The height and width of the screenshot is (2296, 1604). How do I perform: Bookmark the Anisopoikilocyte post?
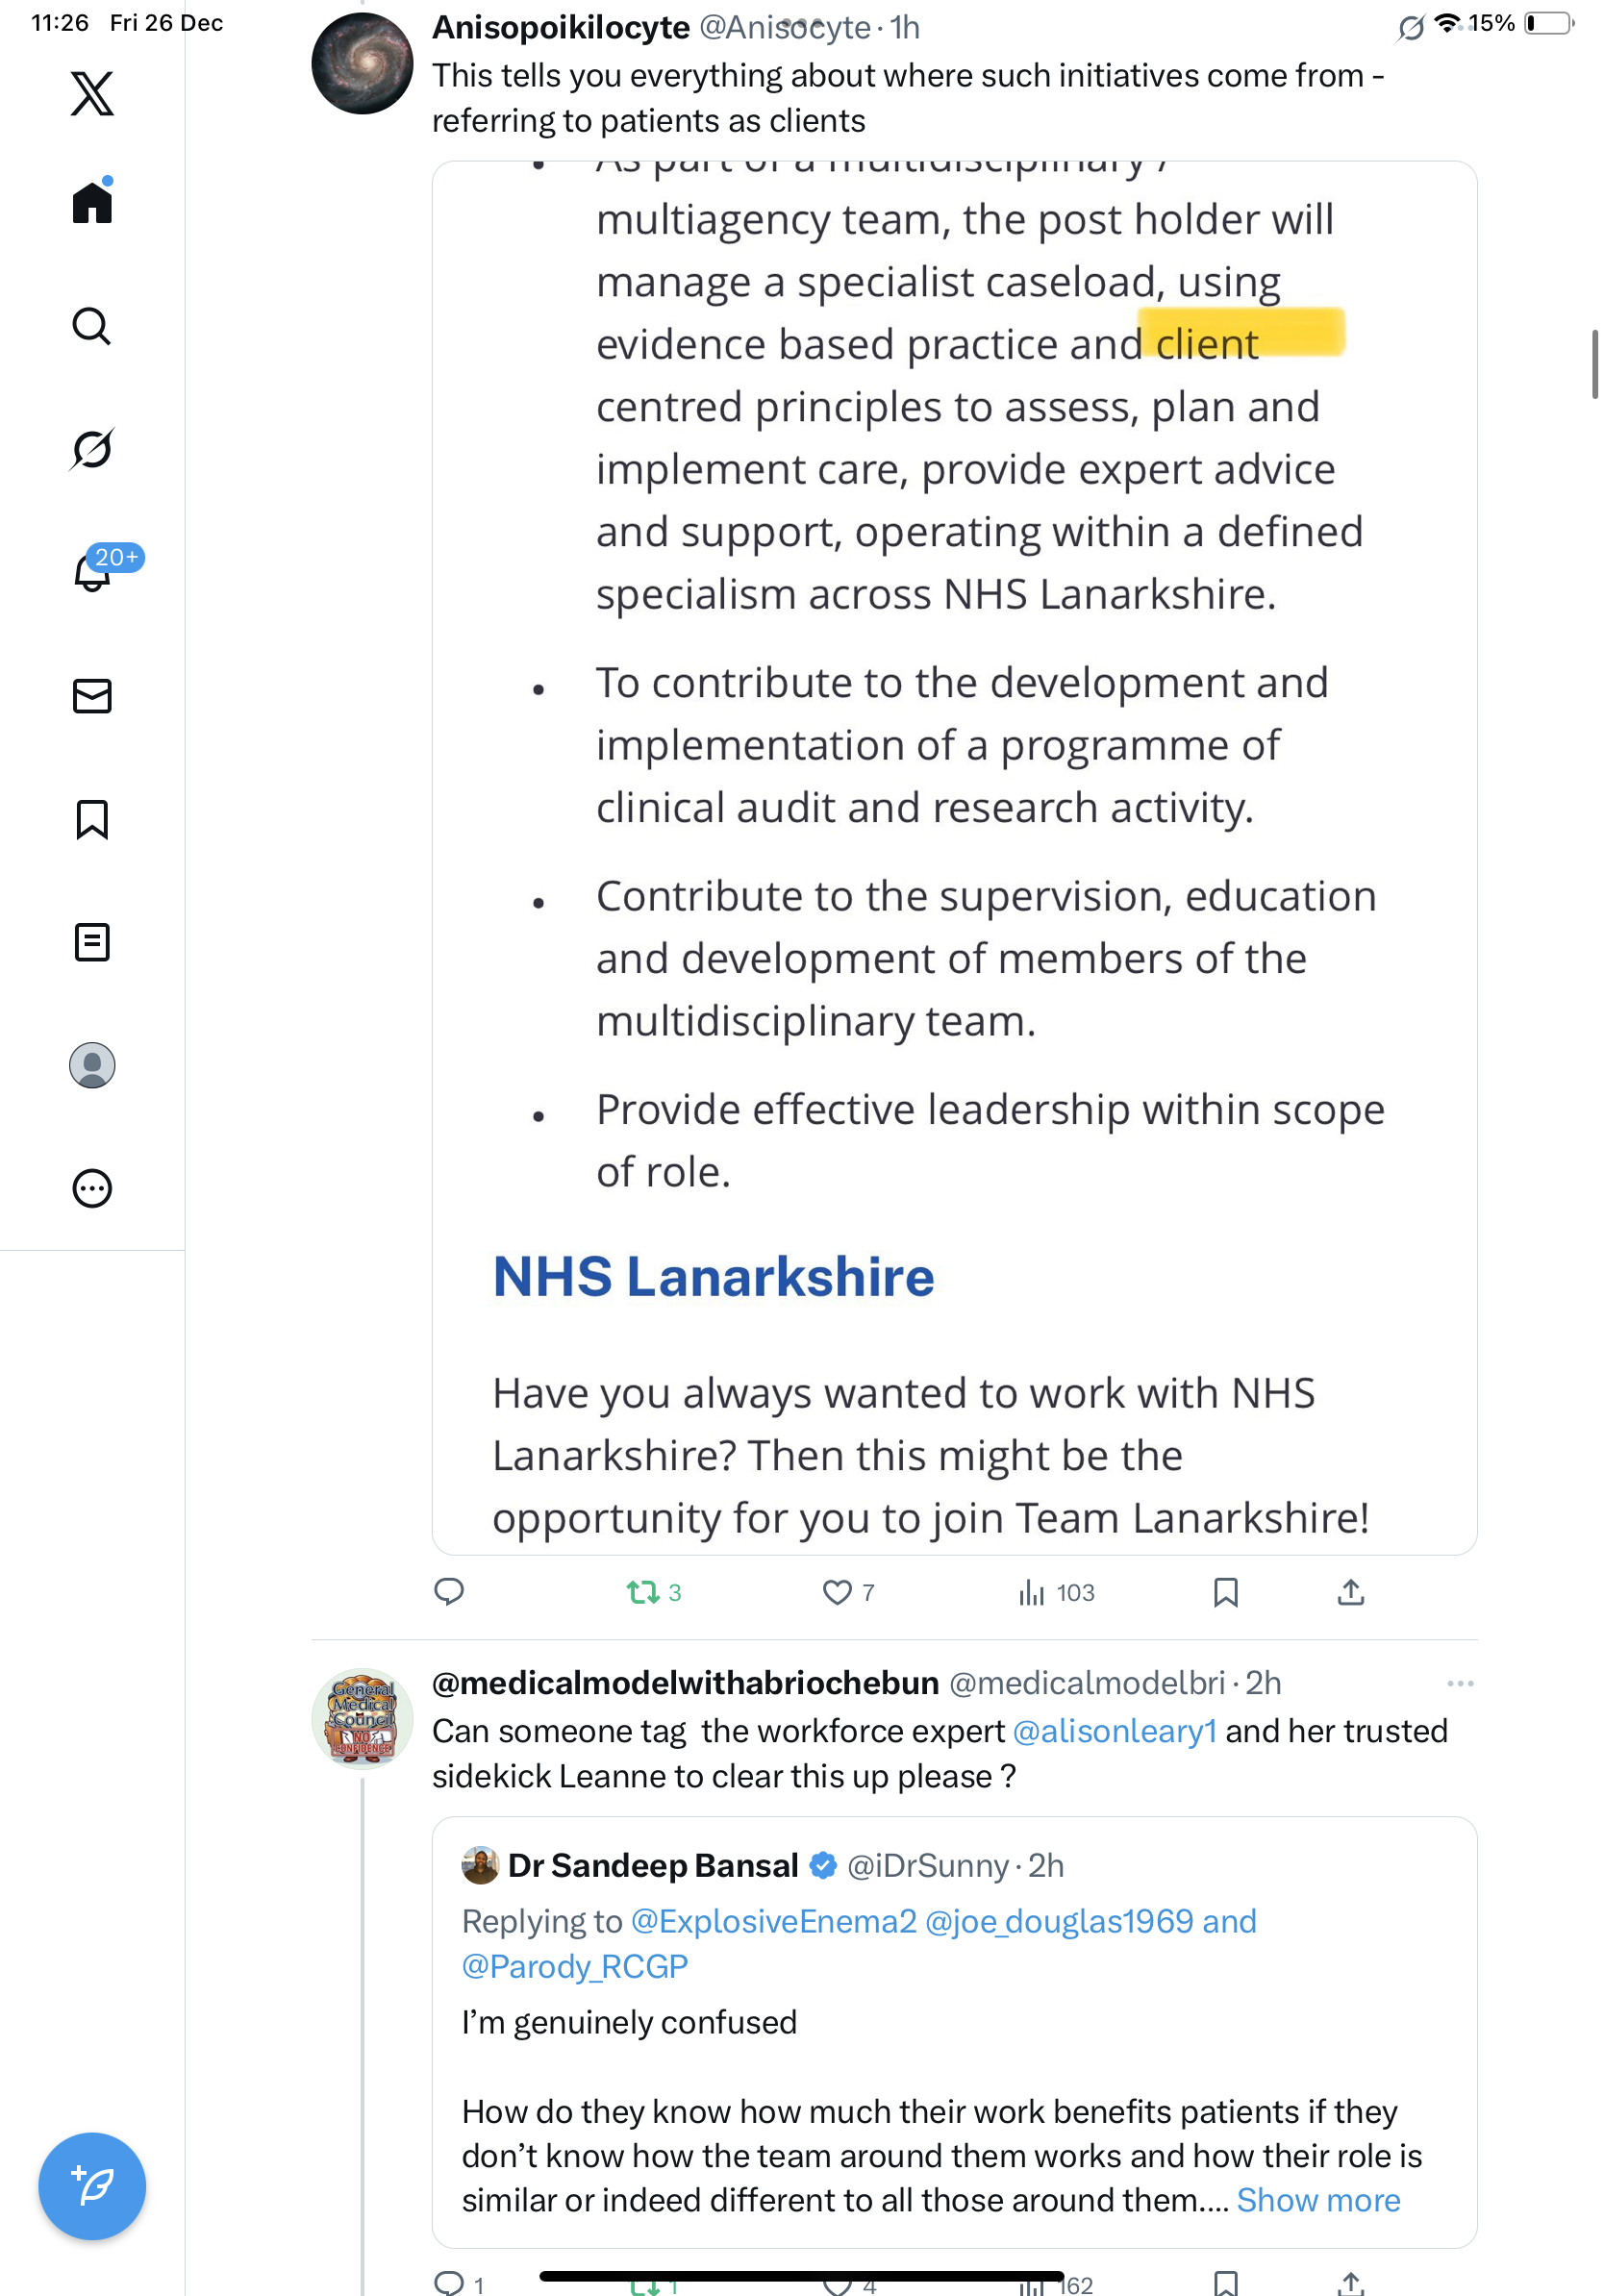pyautogui.click(x=1225, y=1592)
